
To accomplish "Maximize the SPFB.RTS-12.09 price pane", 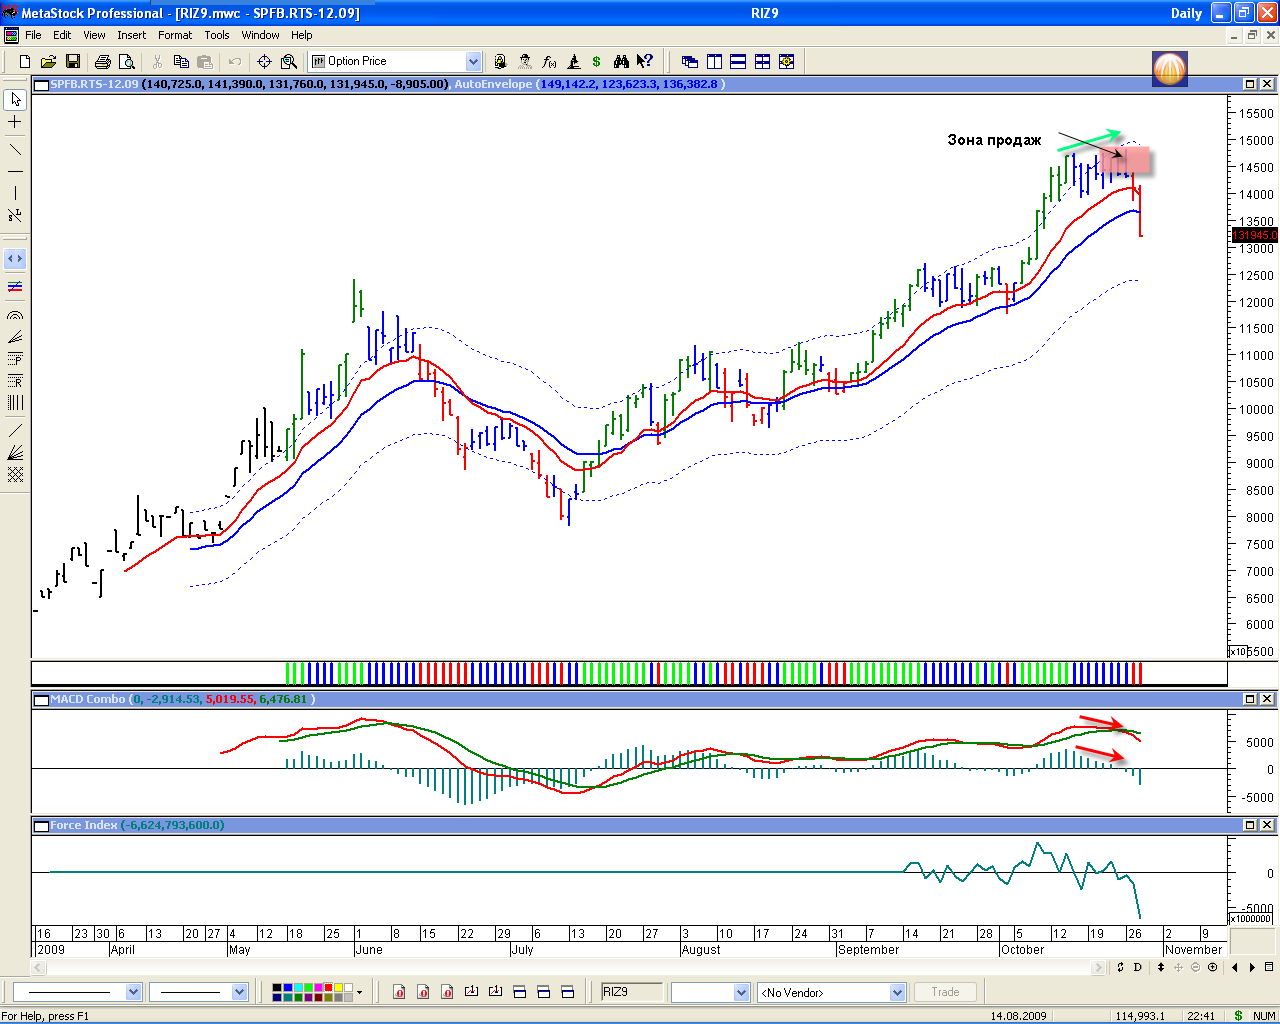I will [1250, 84].
